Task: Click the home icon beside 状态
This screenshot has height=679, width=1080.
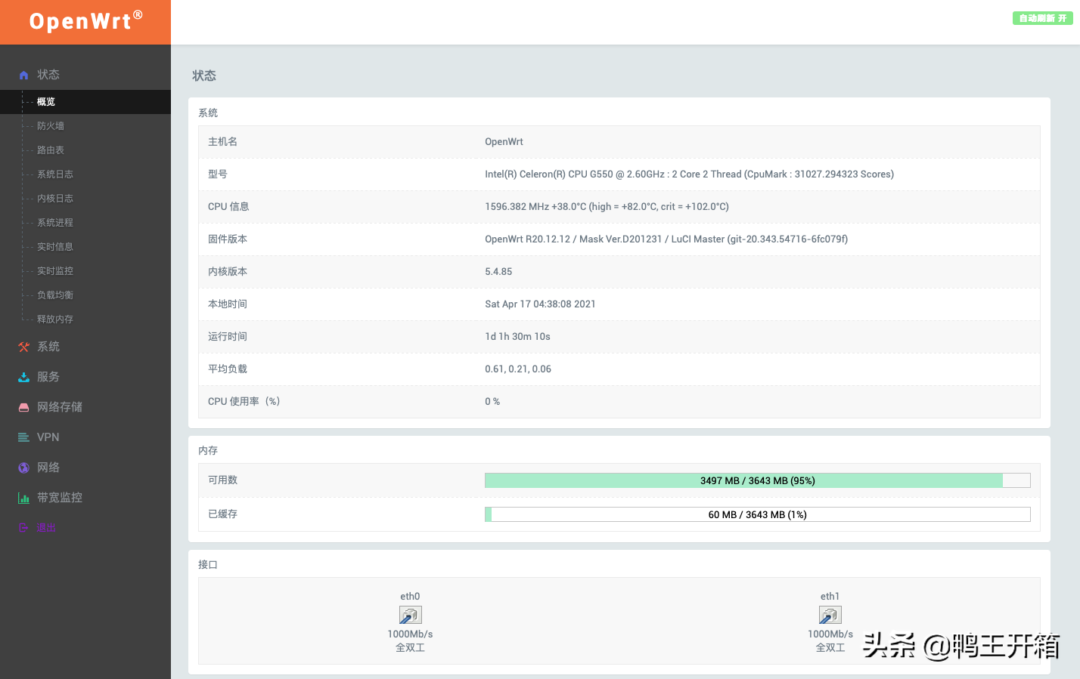Action: [x=23, y=75]
